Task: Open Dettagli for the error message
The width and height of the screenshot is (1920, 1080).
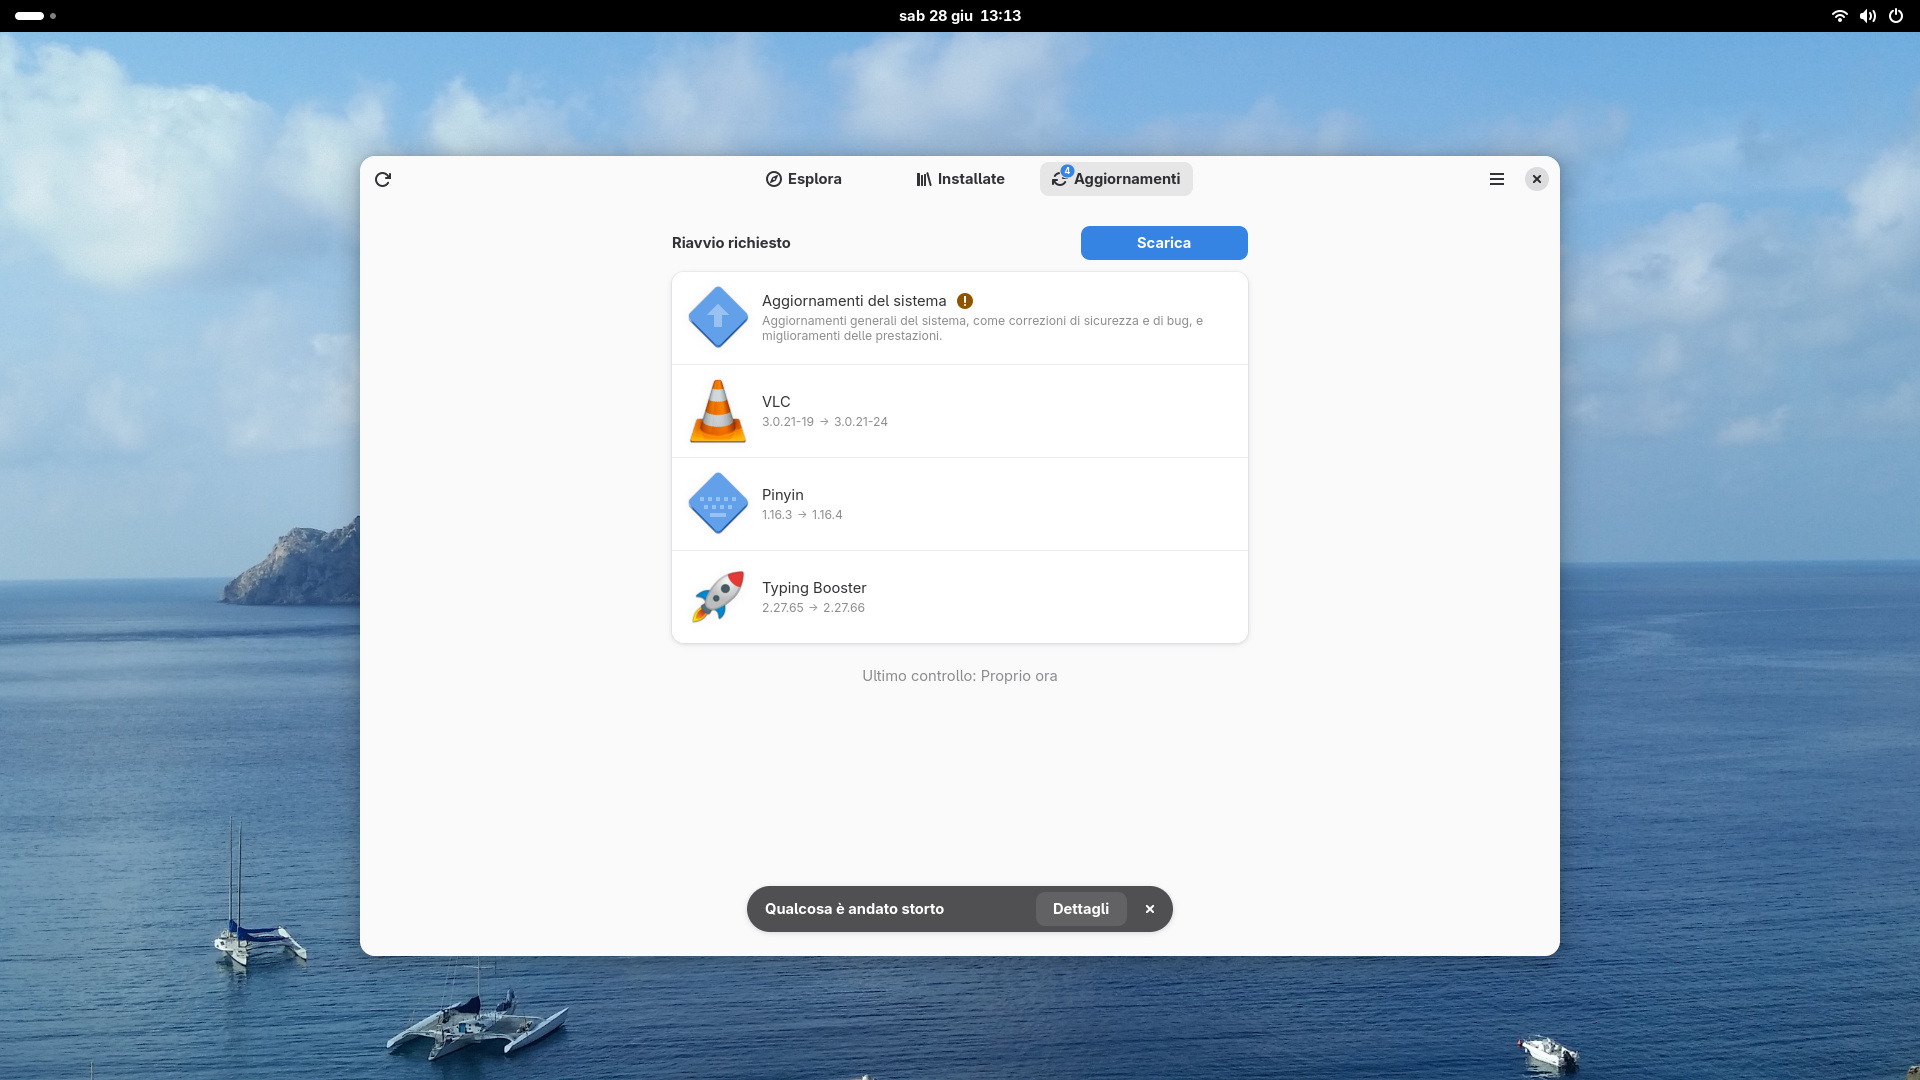Action: pos(1080,909)
